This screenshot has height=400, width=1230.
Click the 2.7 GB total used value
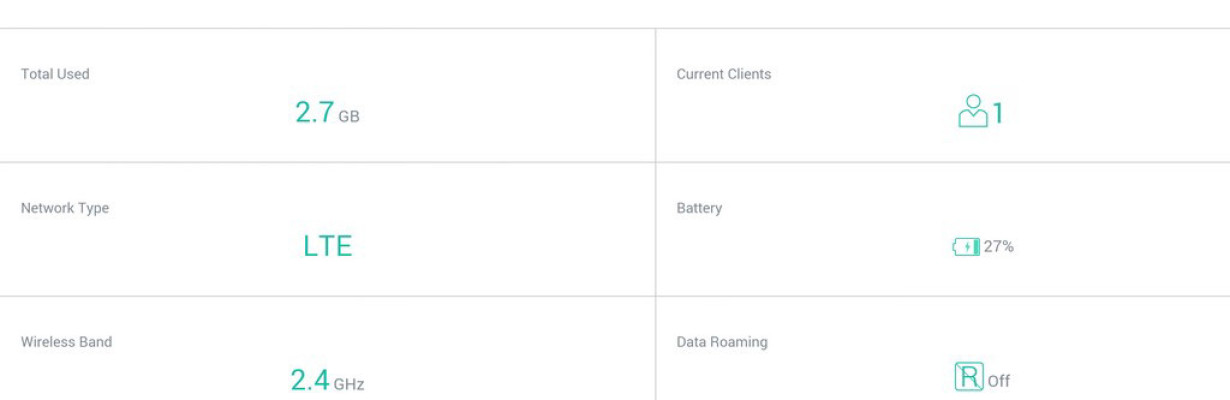click(327, 112)
